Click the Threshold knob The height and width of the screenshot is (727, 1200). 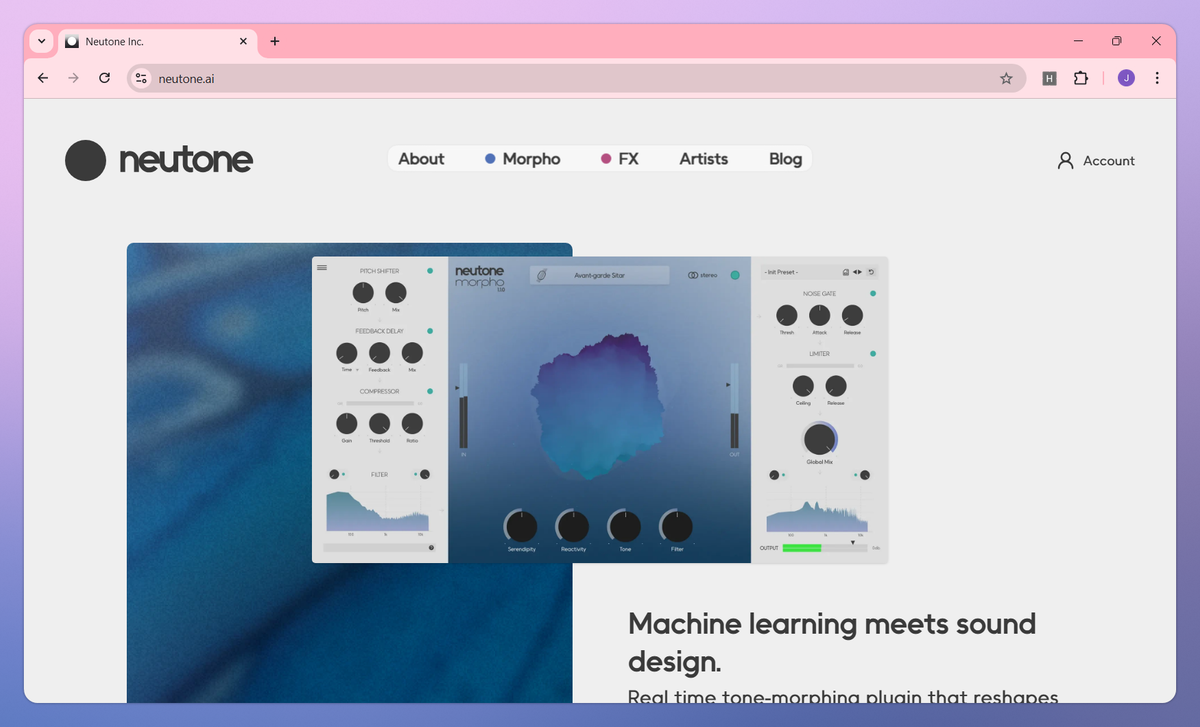coord(379,423)
